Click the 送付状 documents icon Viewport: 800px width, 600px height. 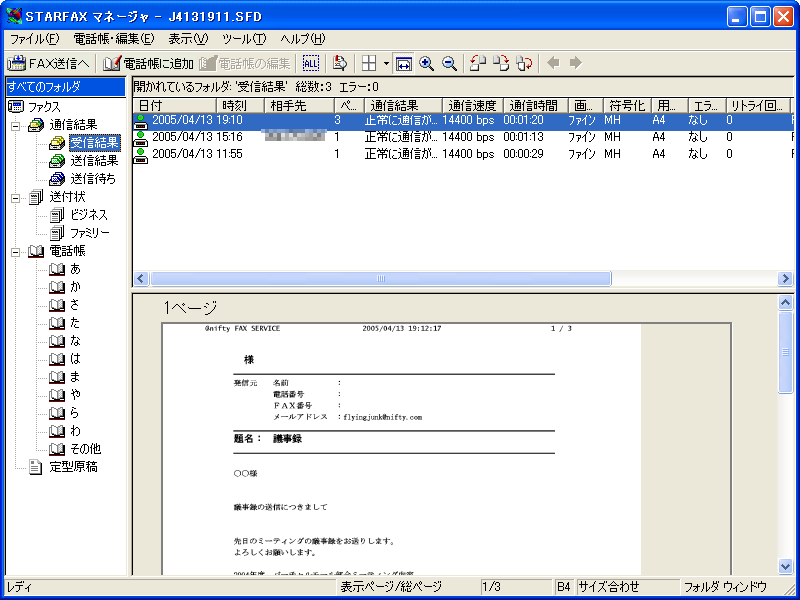(36, 197)
